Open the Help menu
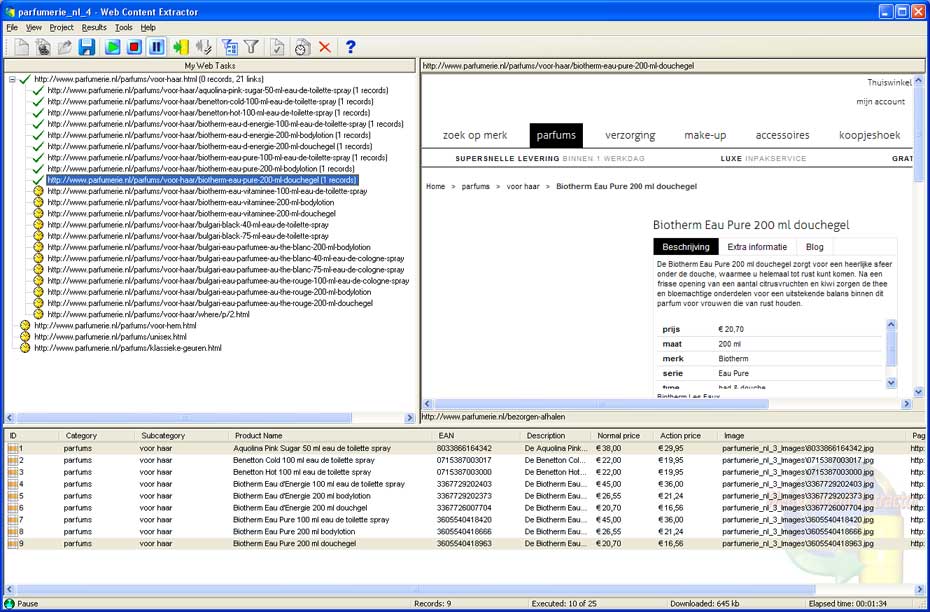Image resolution: width=930 pixels, height=612 pixels. [x=148, y=27]
